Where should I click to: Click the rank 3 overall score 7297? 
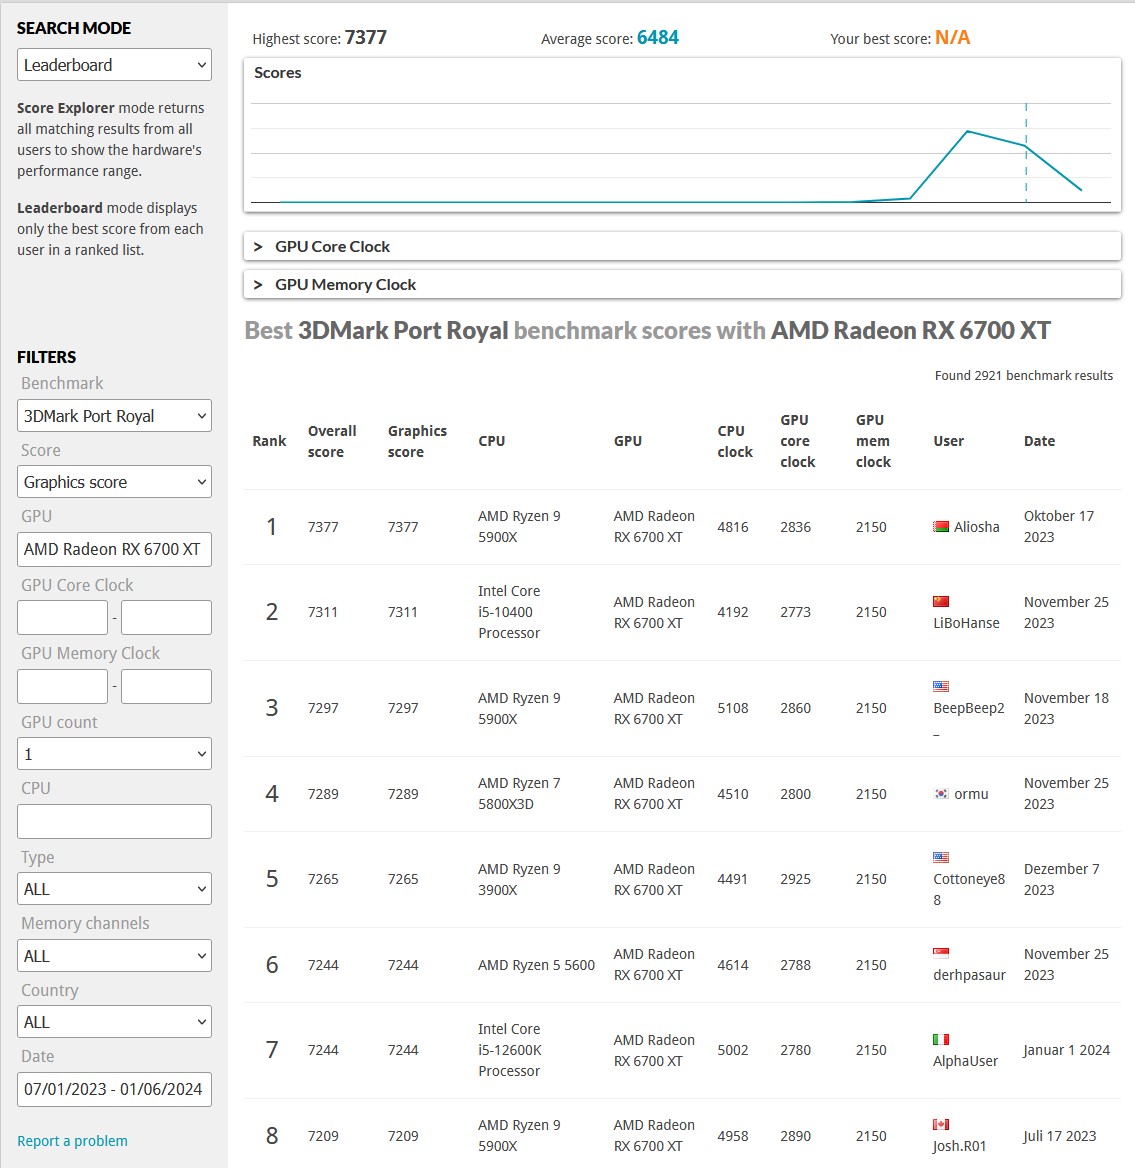(x=322, y=708)
